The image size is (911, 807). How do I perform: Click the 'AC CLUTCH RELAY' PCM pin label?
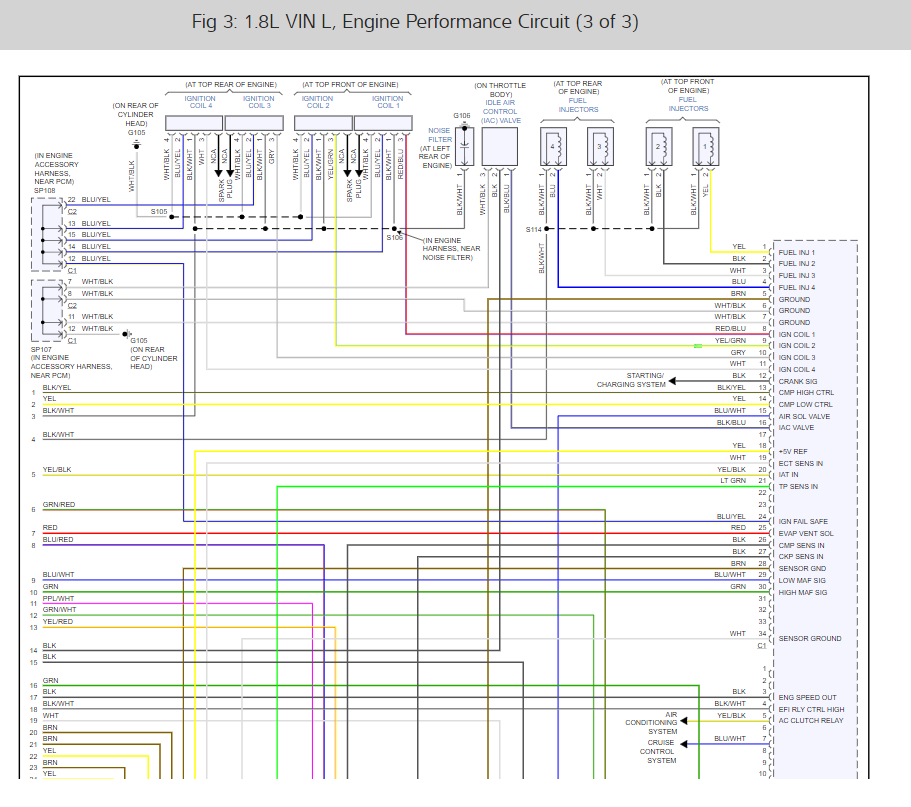pos(810,720)
